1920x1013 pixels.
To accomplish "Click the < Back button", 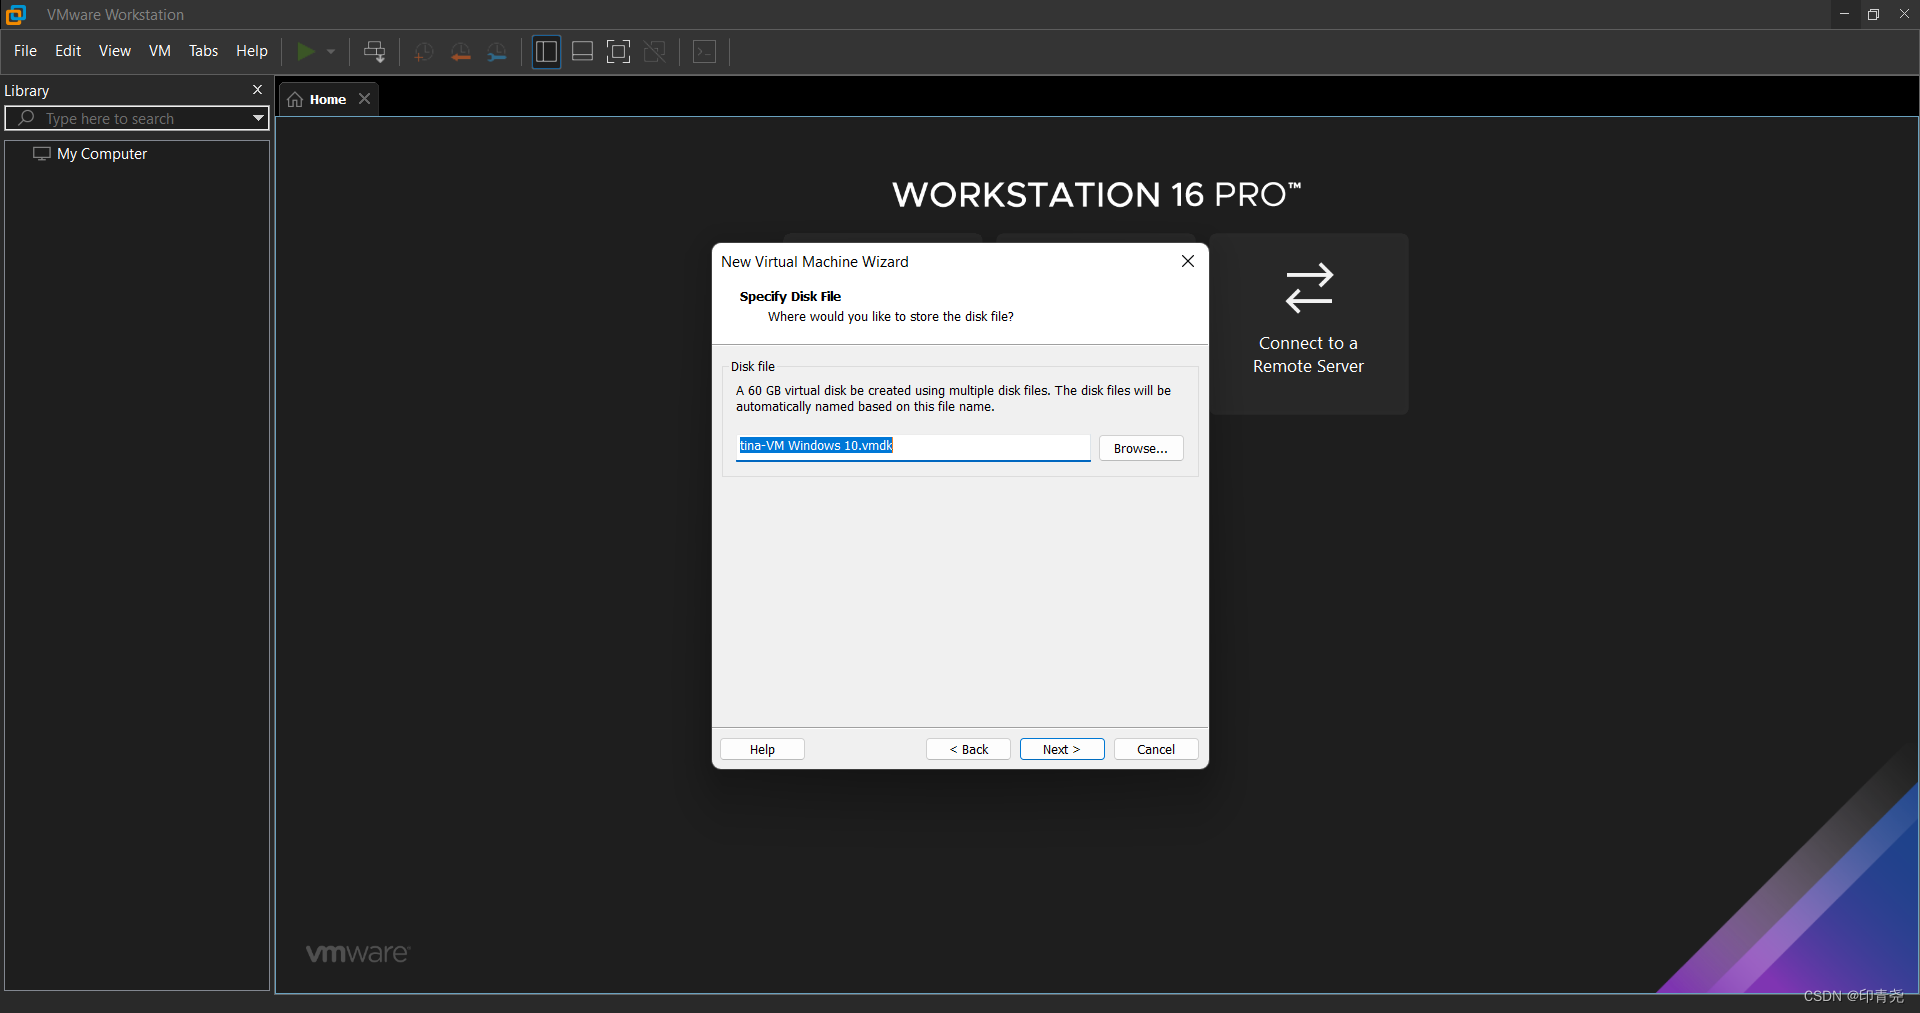I will tap(968, 749).
